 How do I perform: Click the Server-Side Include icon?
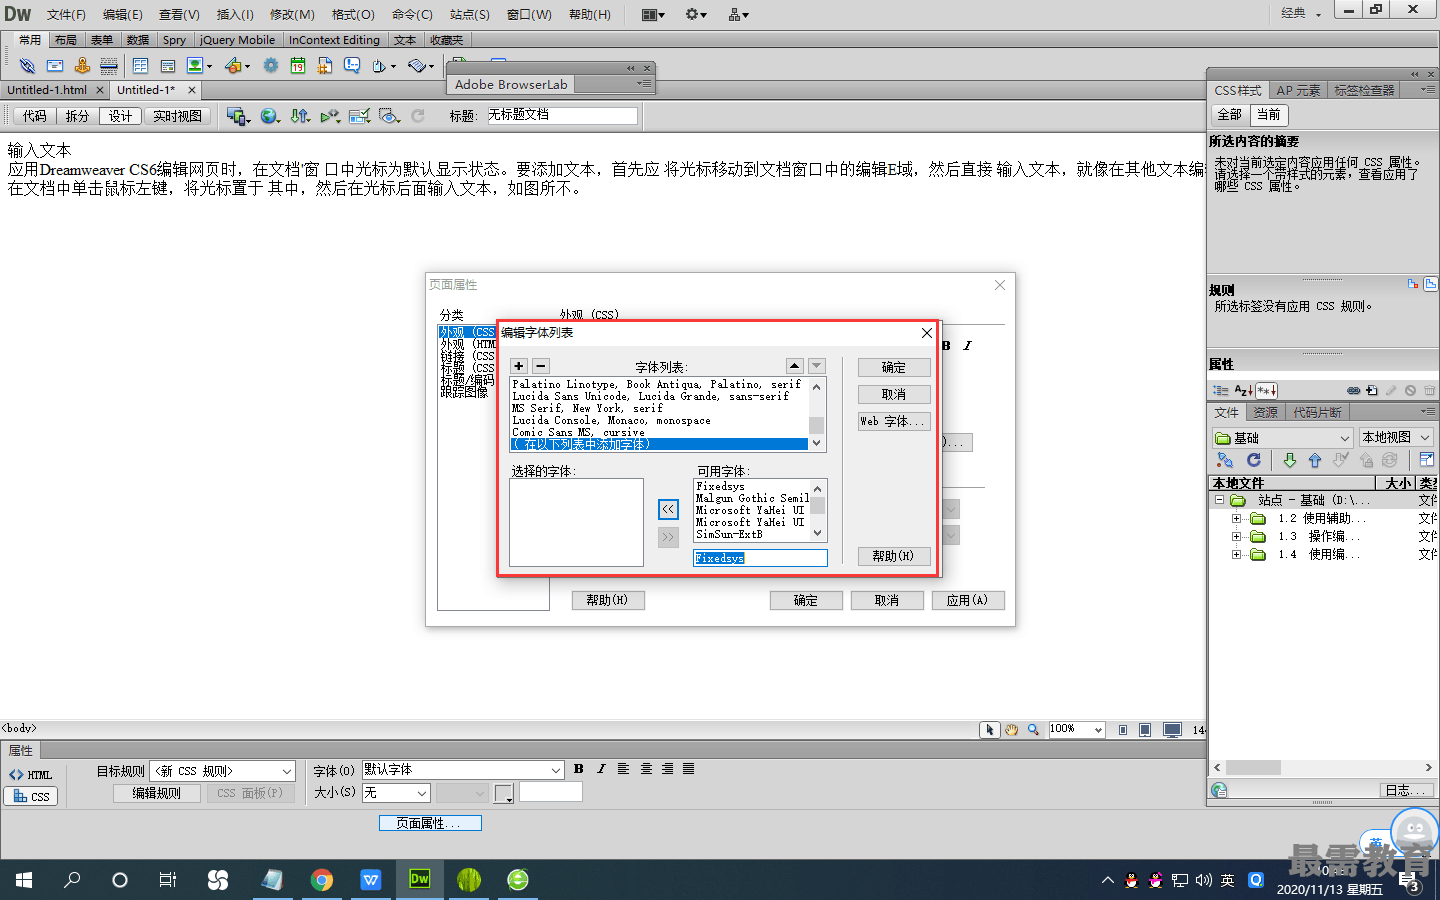pos(325,66)
